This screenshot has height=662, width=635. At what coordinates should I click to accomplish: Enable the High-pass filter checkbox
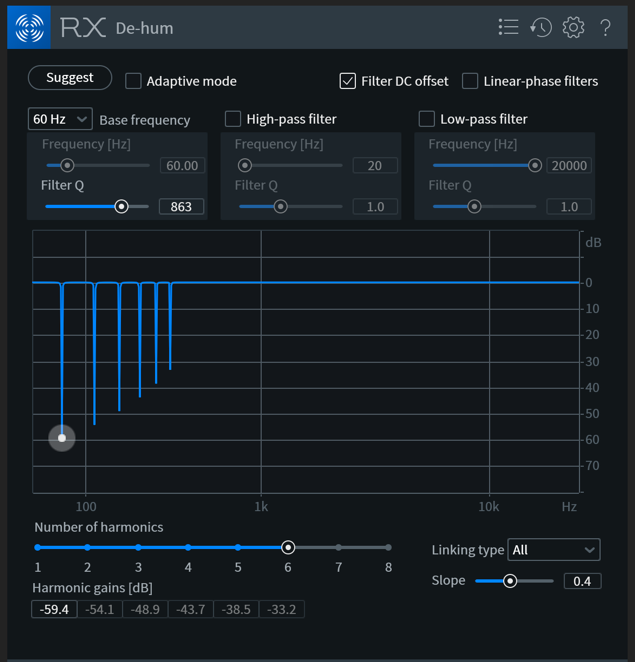coord(233,119)
